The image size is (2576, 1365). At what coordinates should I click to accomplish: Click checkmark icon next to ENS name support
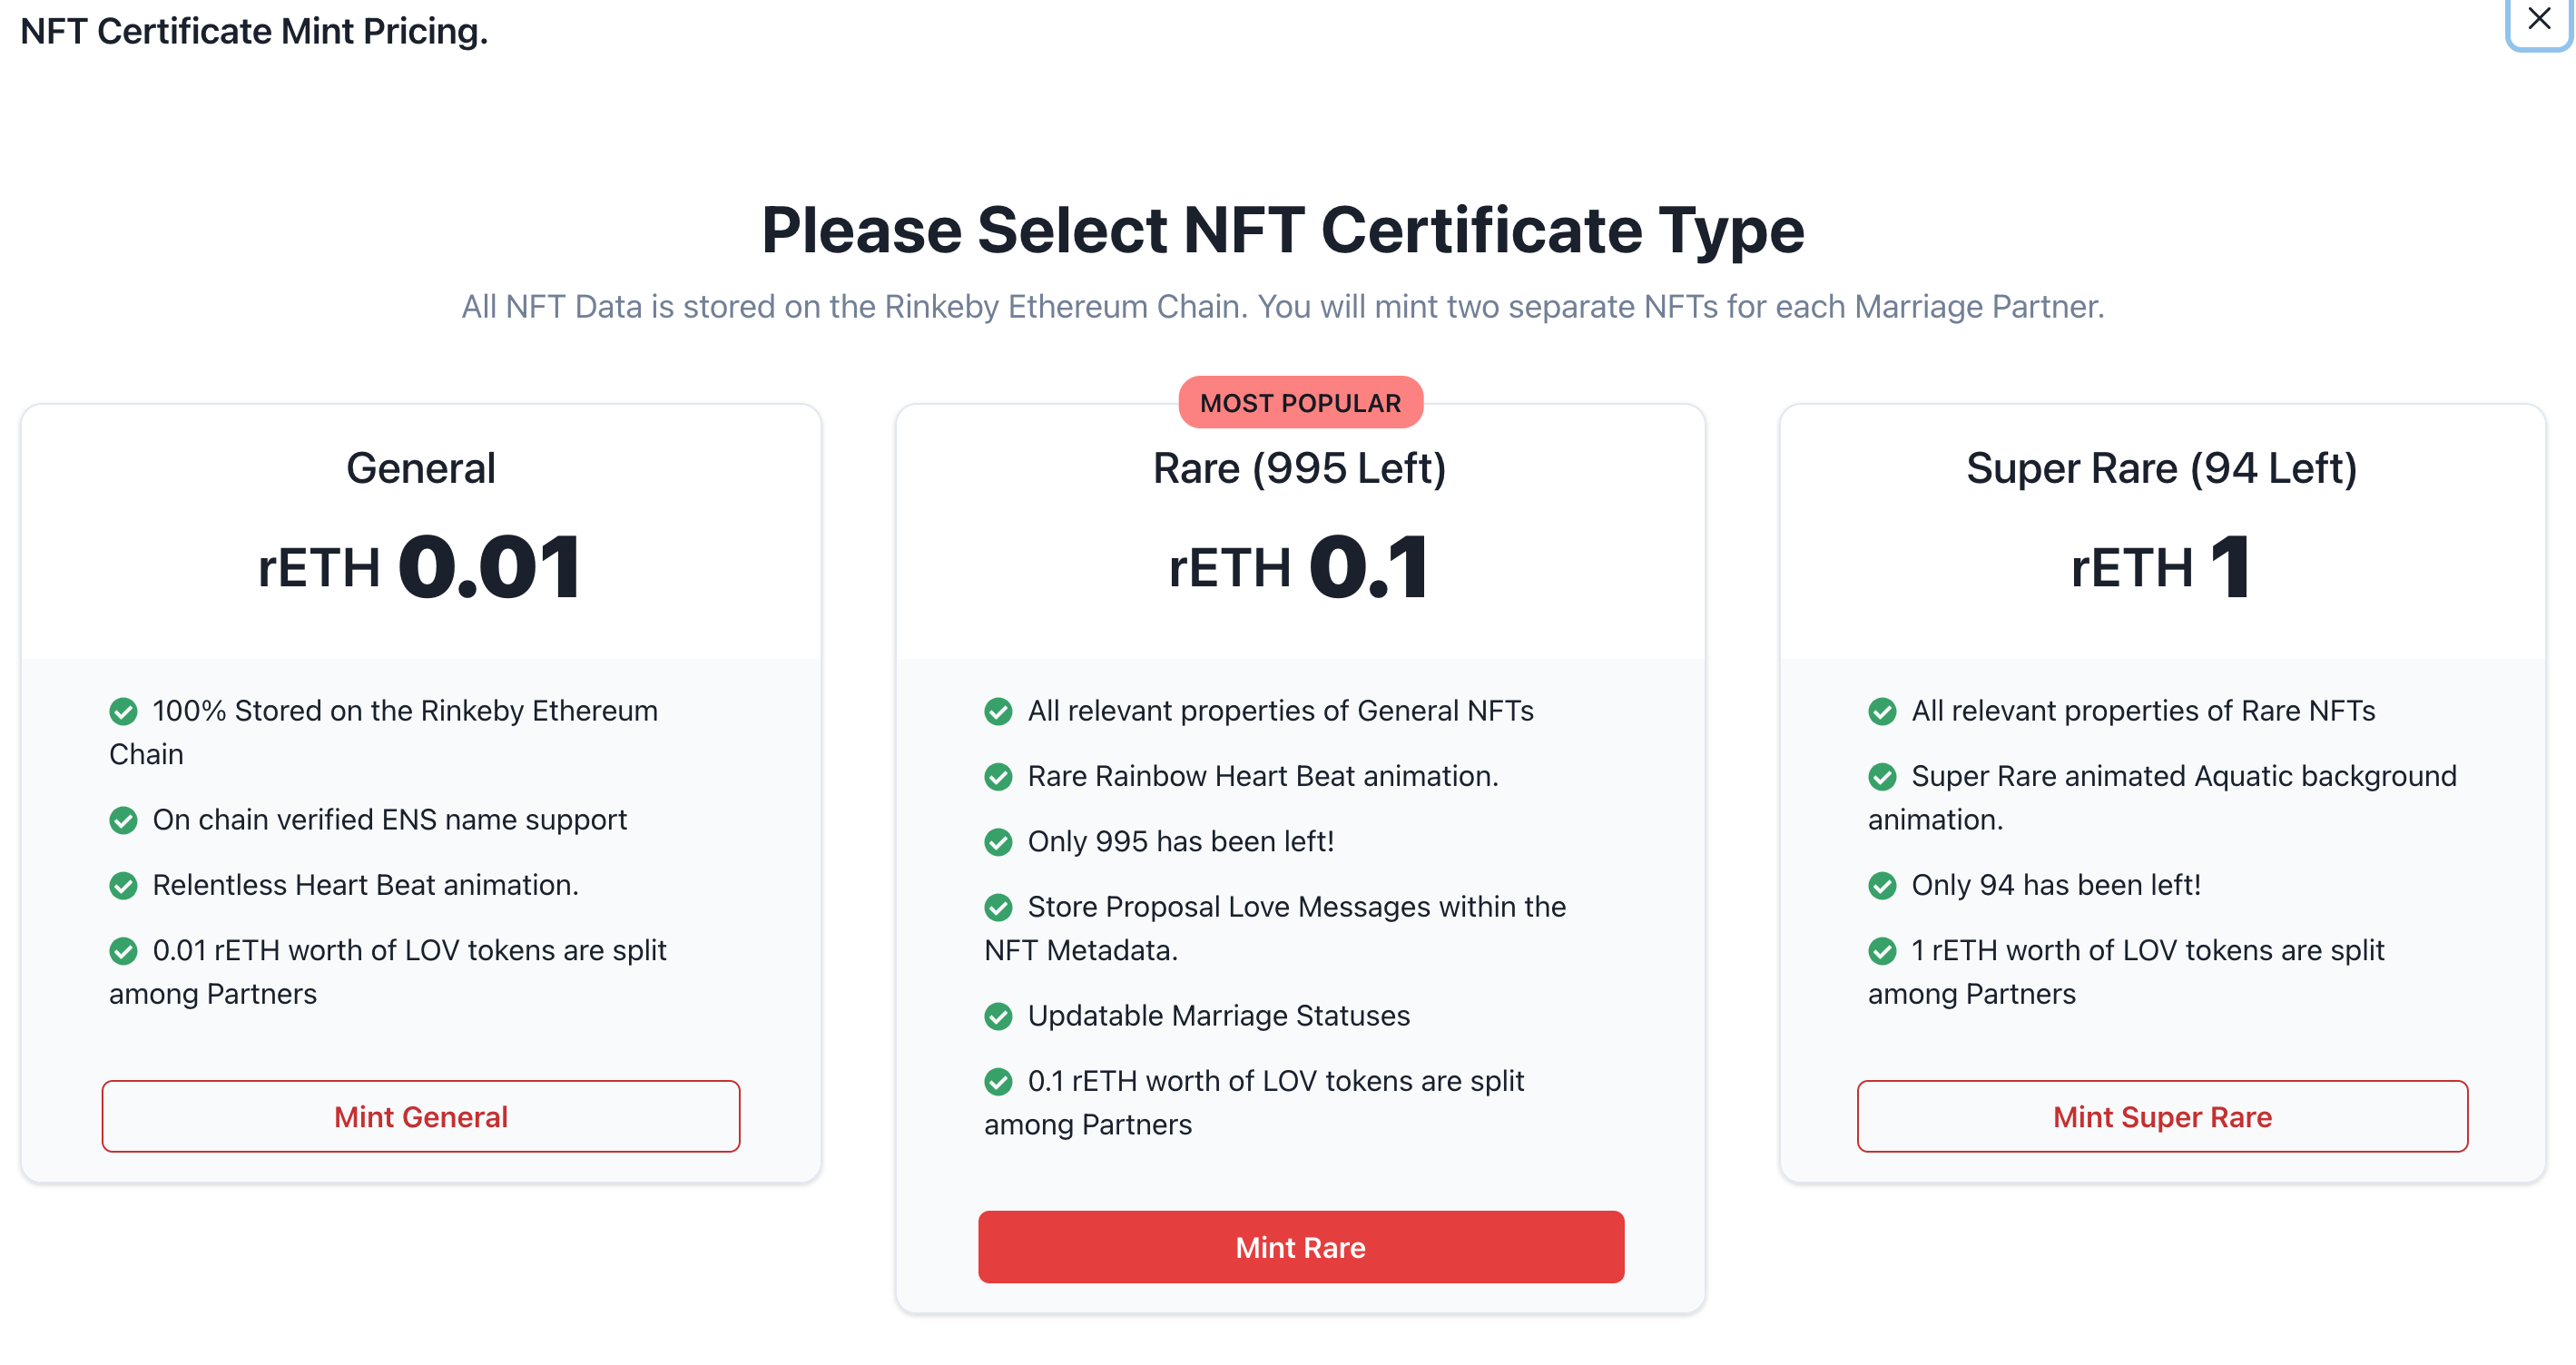coord(123,820)
